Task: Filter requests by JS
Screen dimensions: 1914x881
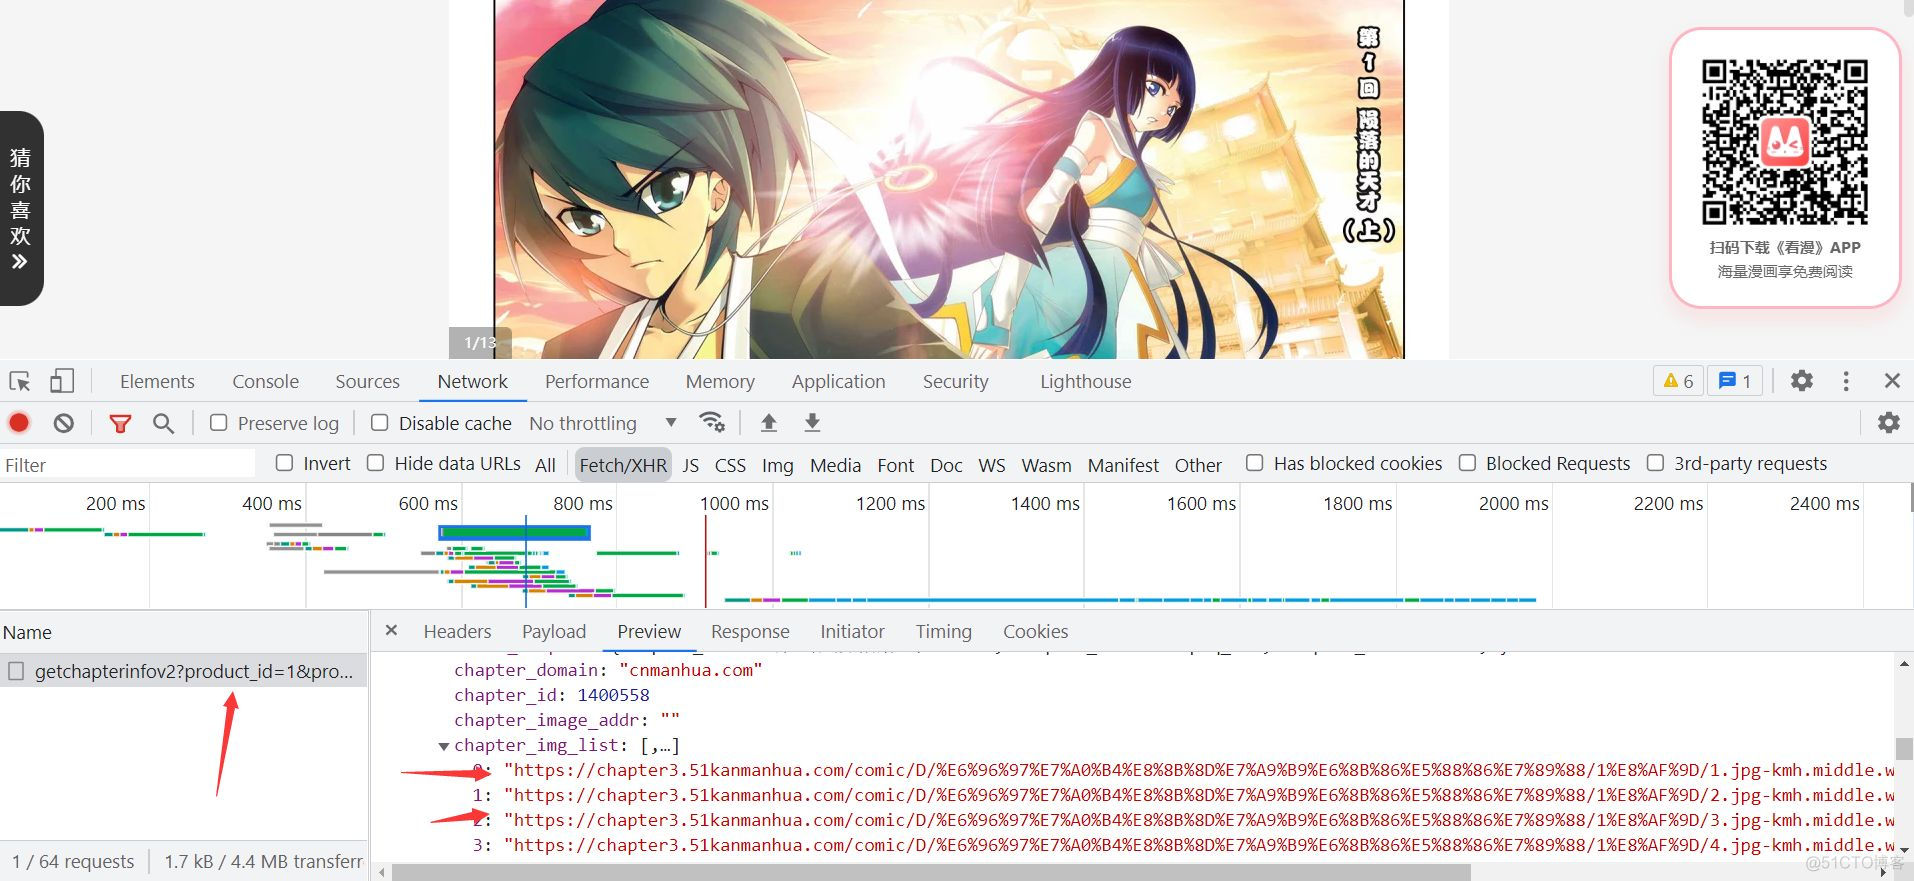Action: [x=690, y=465]
